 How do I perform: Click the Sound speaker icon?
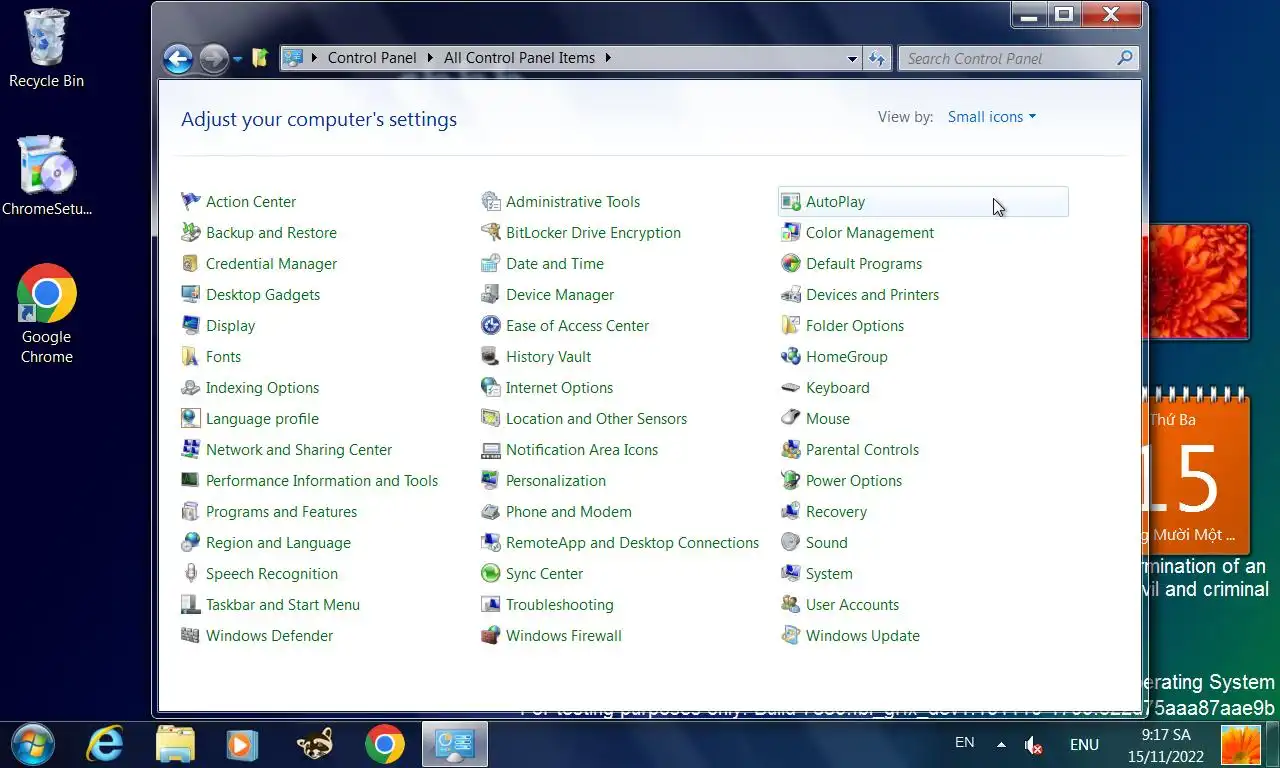pyautogui.click(x=790, y=543)
